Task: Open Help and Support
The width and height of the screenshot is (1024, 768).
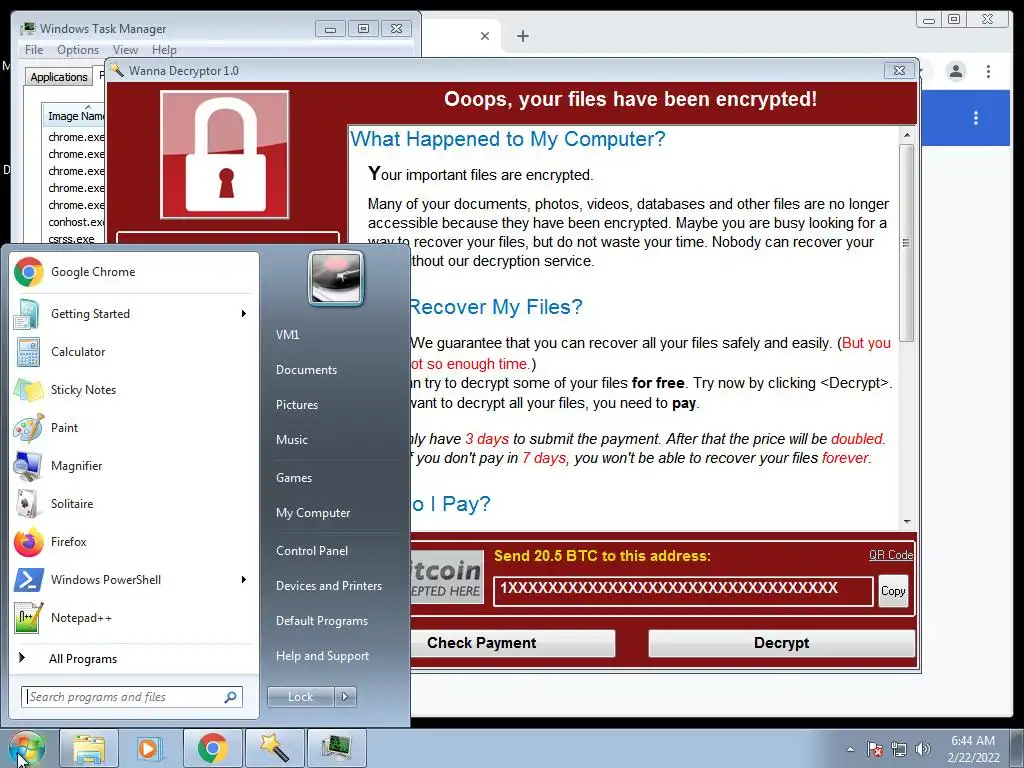Action: pyautogui.click(x=322, y=656)
